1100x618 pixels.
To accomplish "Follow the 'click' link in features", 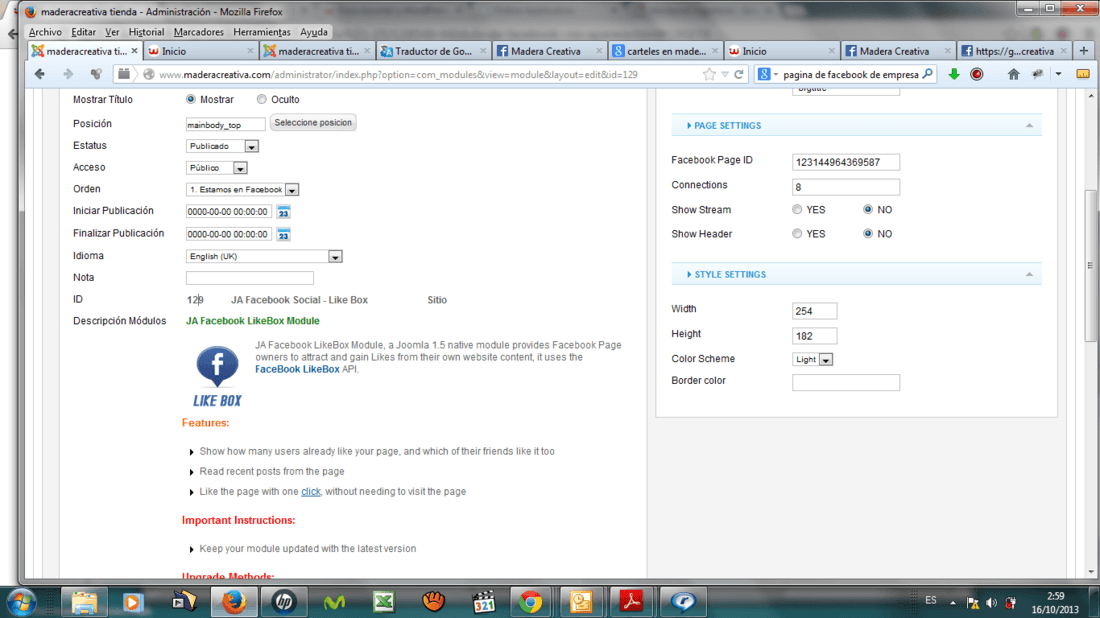I will [x=311, y=492].
